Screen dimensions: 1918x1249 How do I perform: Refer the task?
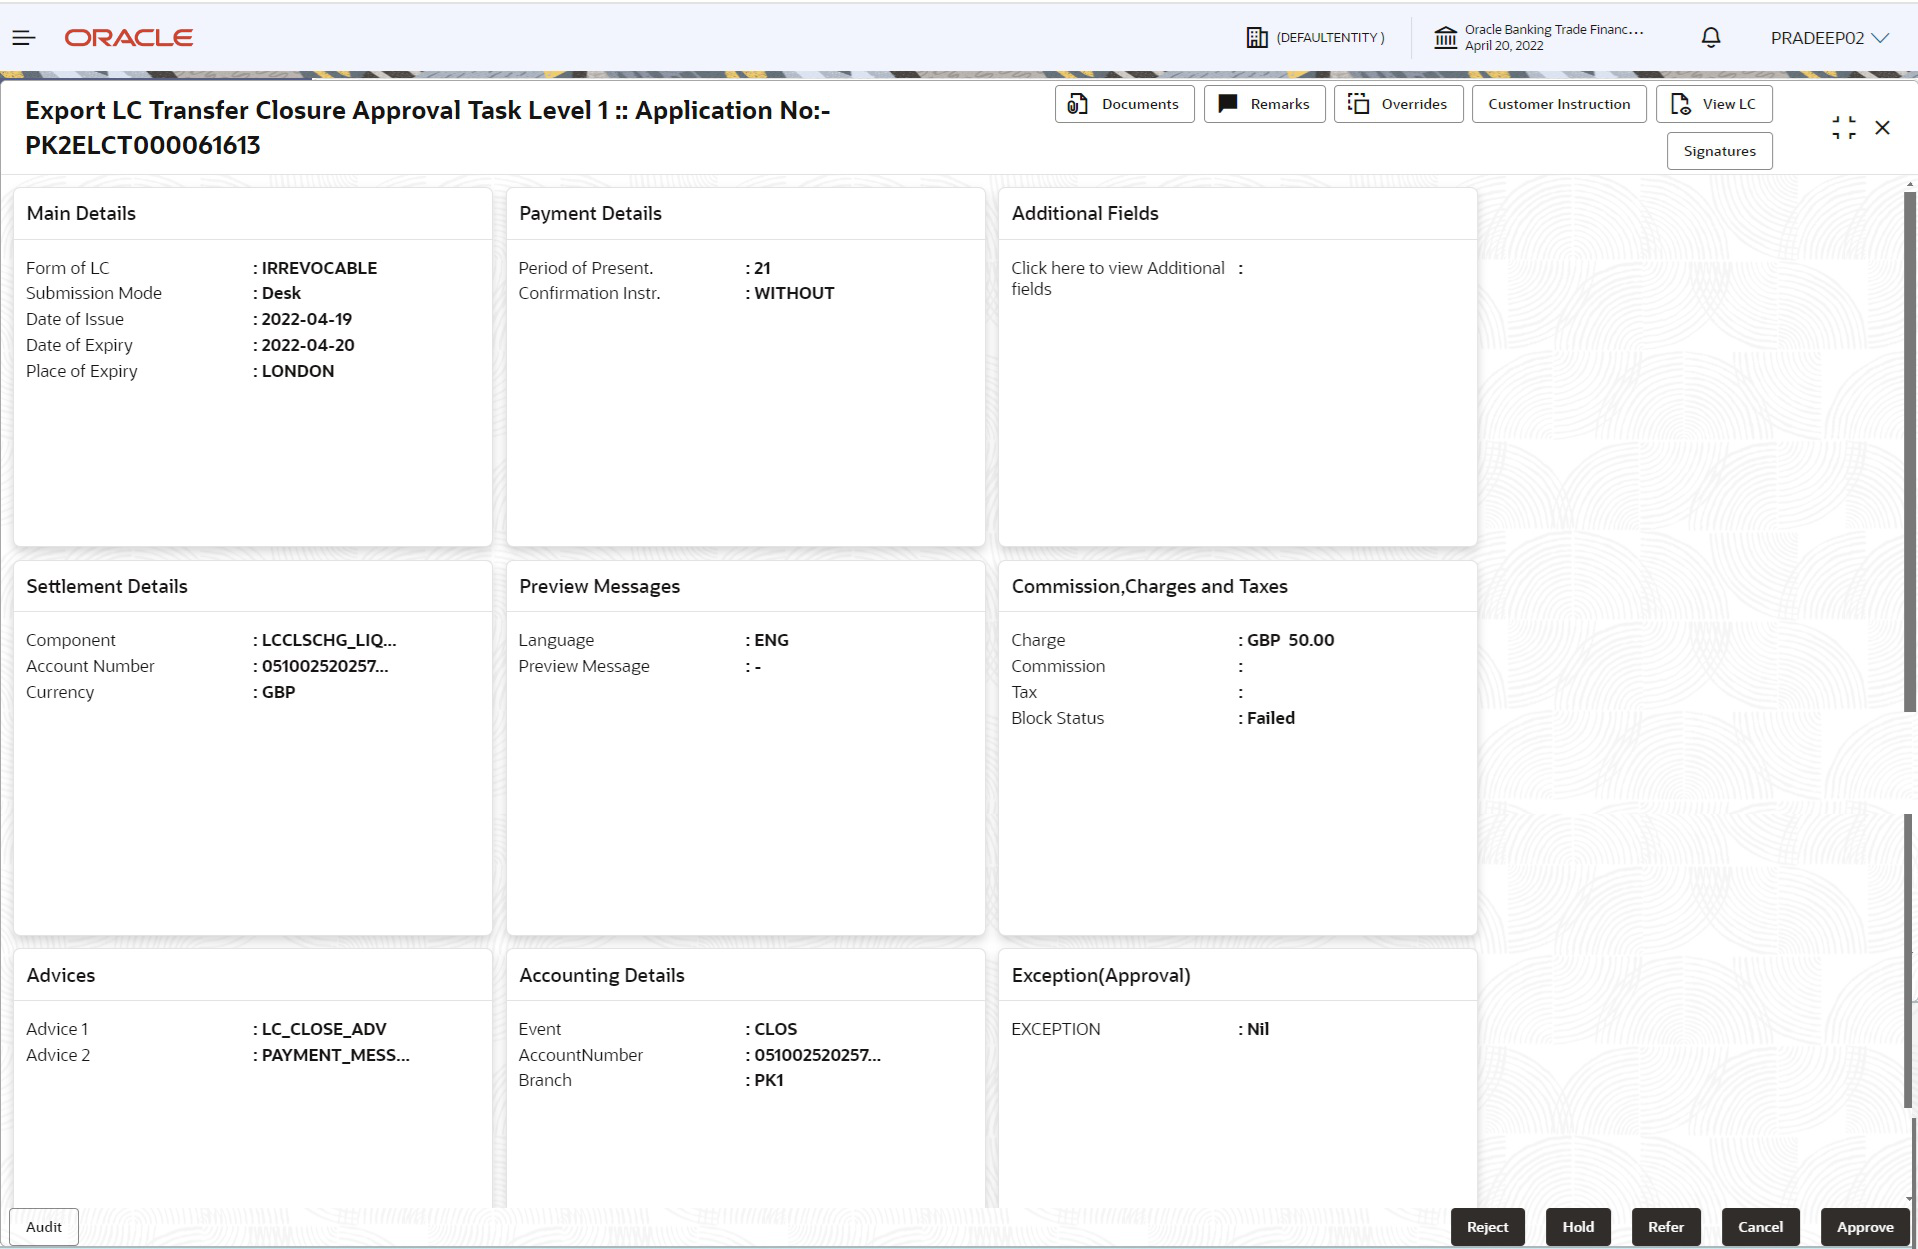1665,1227
